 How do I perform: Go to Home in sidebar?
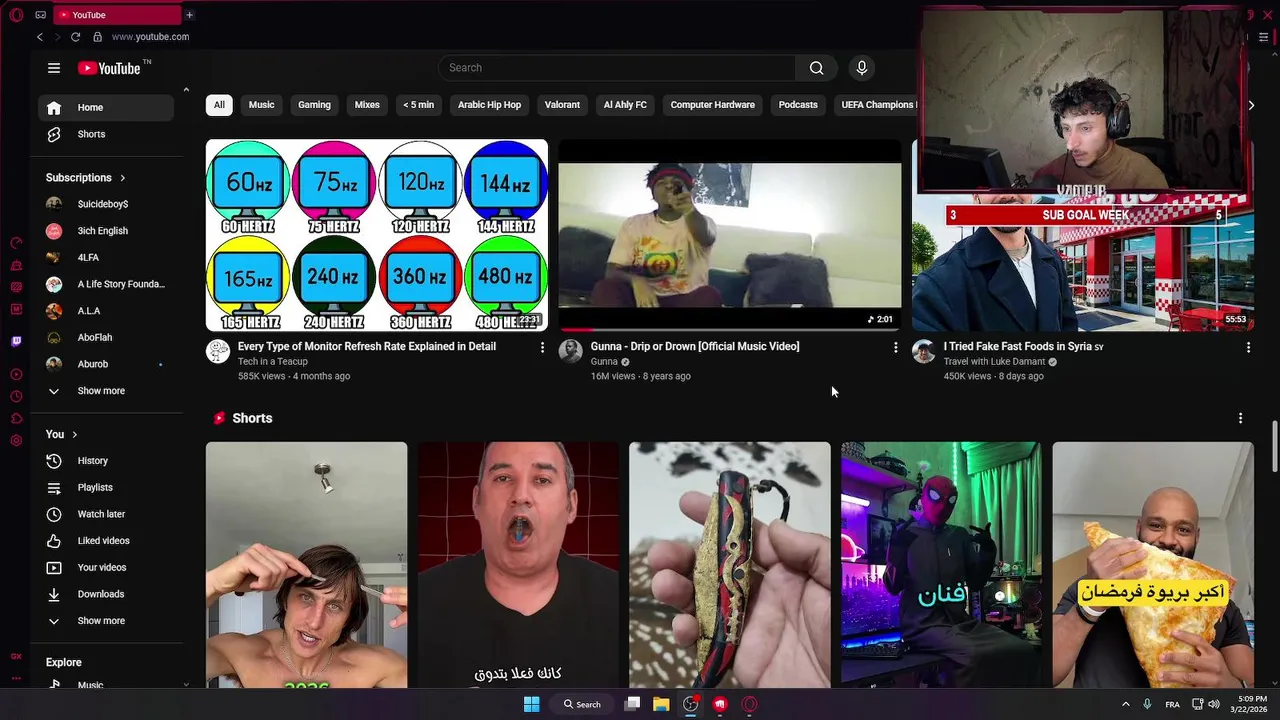[x=106, y=108]
